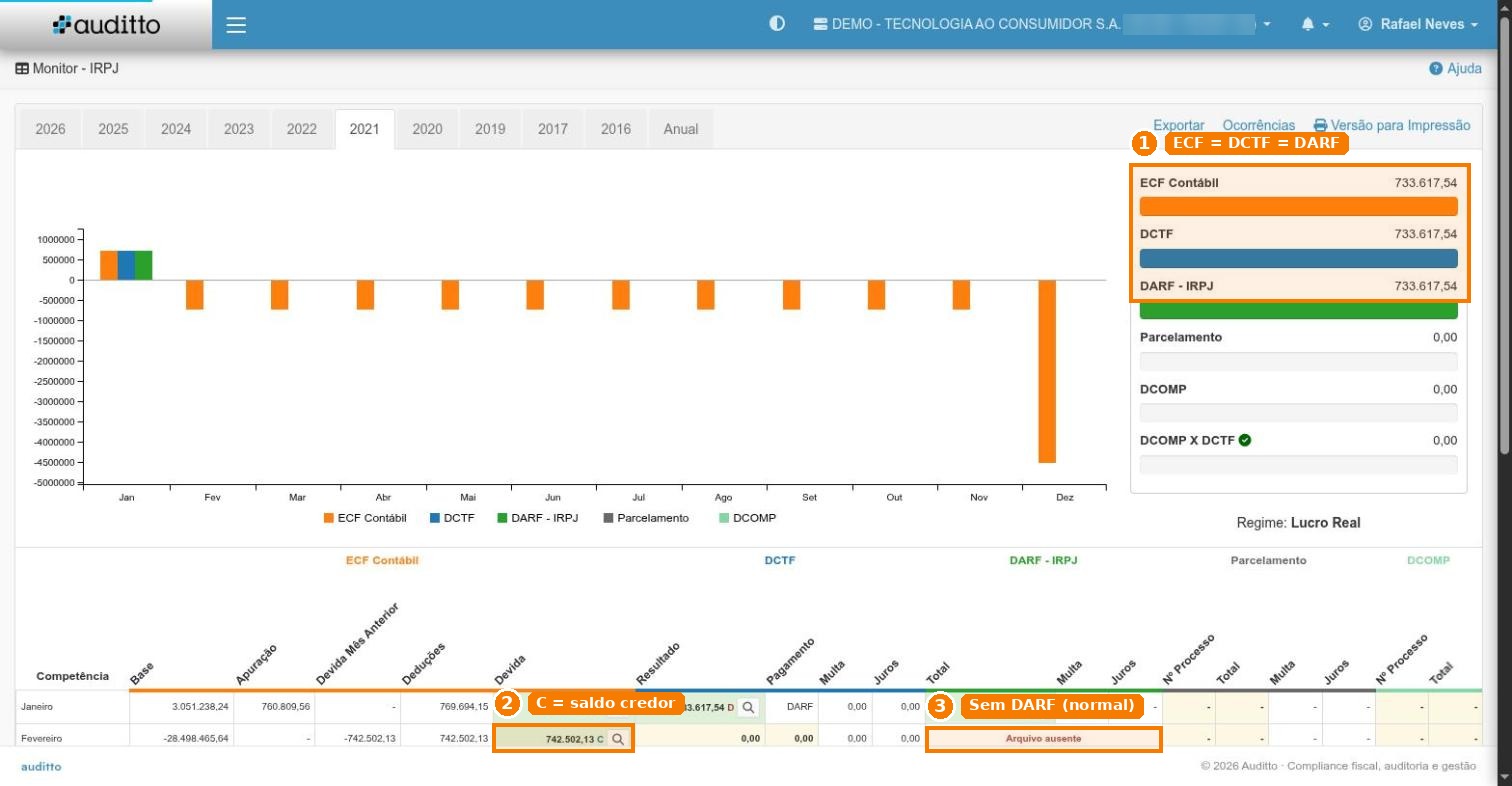Select the 2016 year tab
The width and height of the screenshot is (1512, 786).
(x=616, y=129)
